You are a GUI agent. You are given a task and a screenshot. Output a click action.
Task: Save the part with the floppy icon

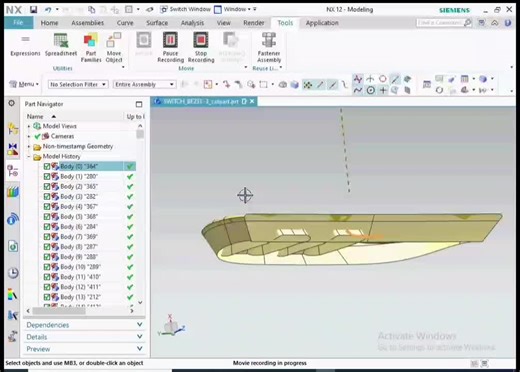coord(33,9)
